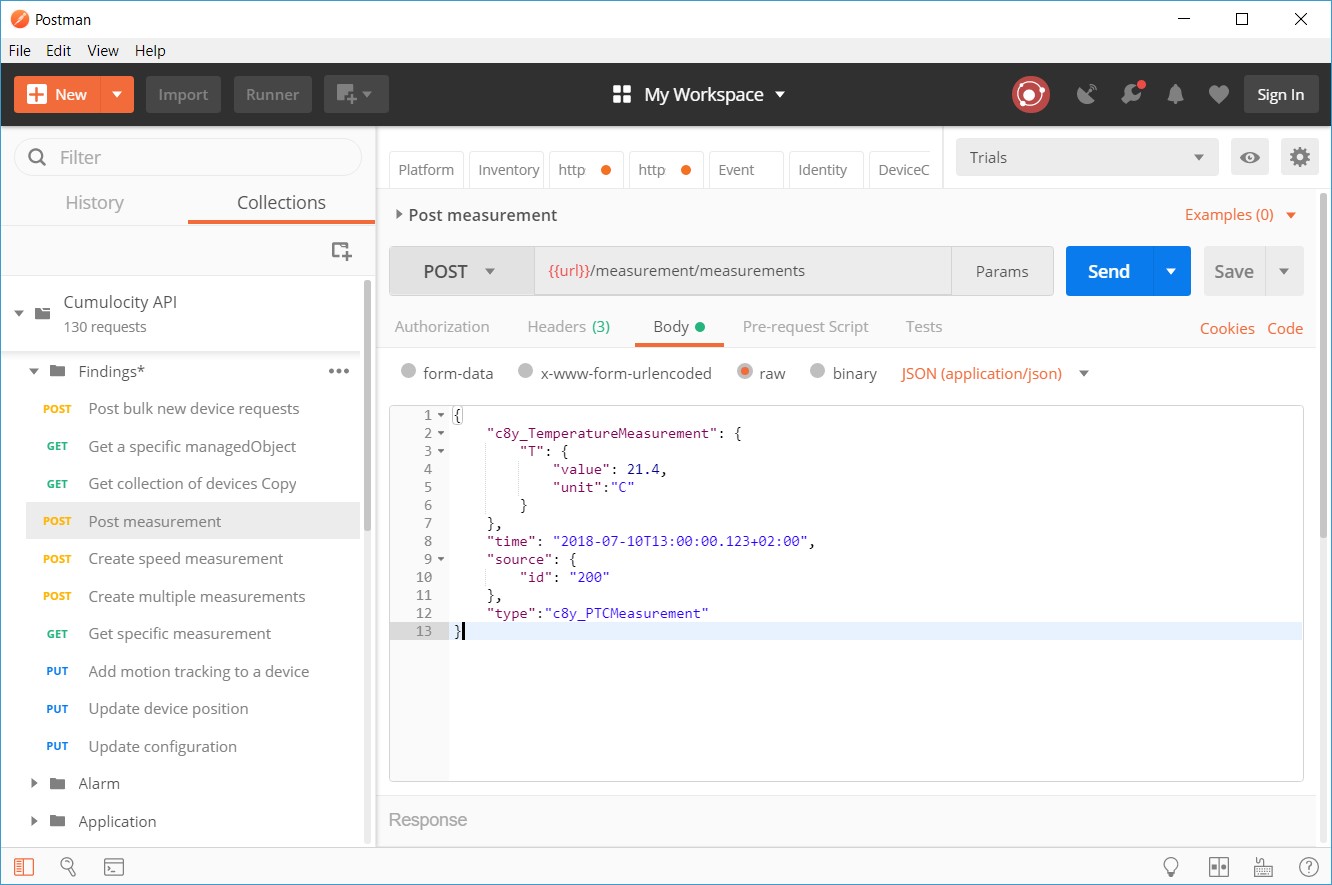
Task: Open the Trials environment dropdown
Action: (x=1086, y=157)
